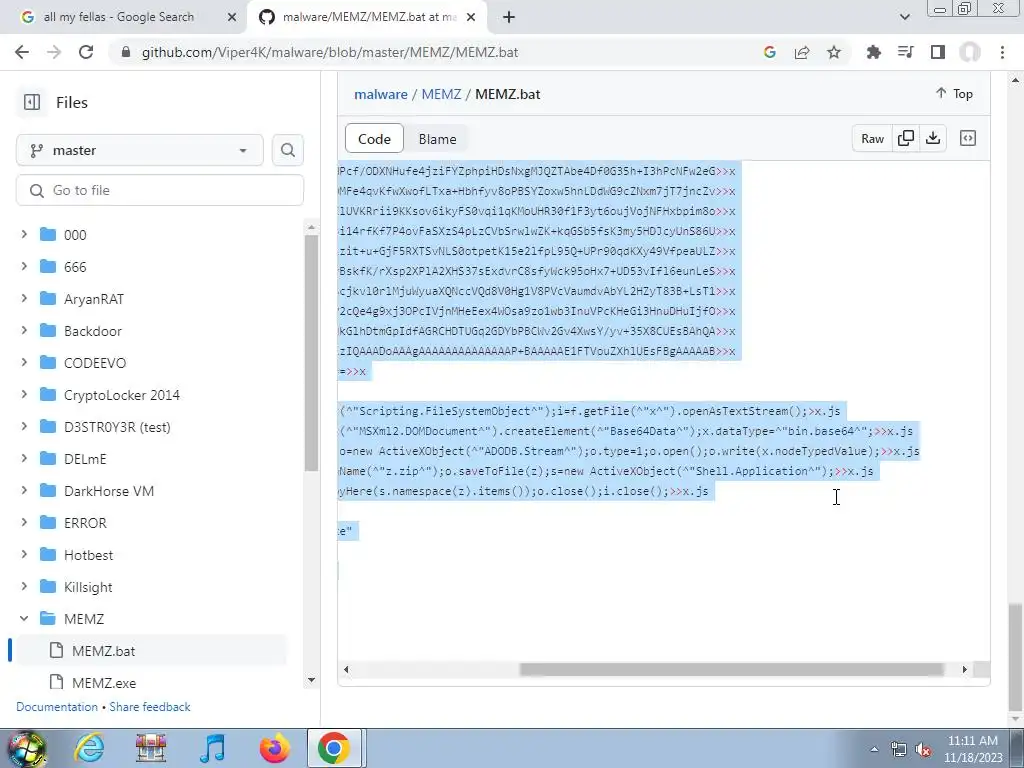1024x768 pixels.
Task: Expand the 000 folder
Action: (24, 234)
